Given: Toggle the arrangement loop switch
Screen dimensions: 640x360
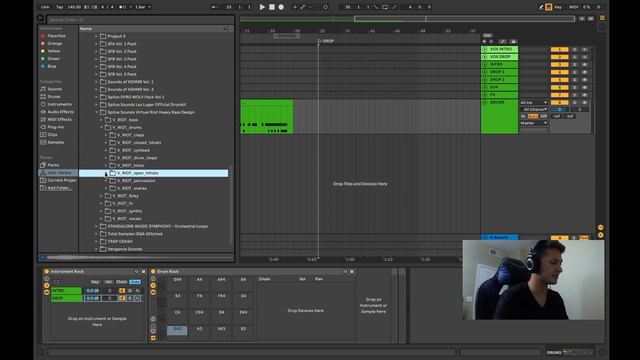Looking at the screenshot, I should [x=385, y=7].
